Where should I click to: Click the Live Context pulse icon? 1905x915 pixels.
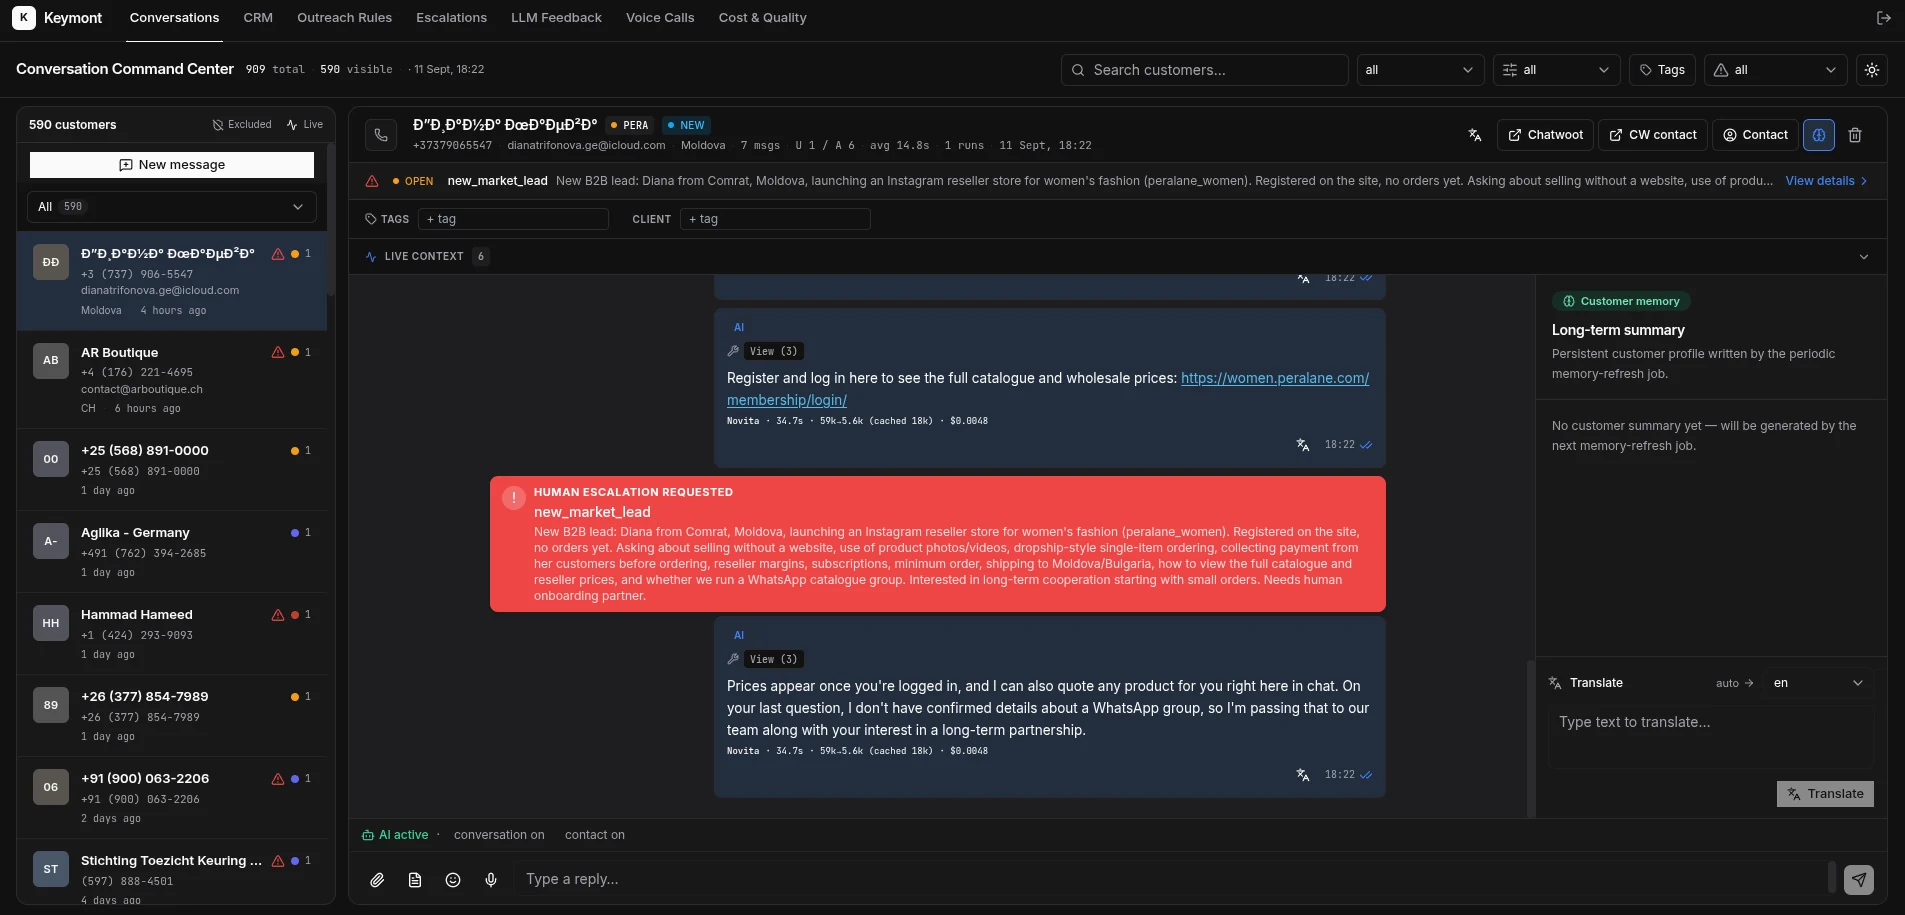tap(372, 257)
